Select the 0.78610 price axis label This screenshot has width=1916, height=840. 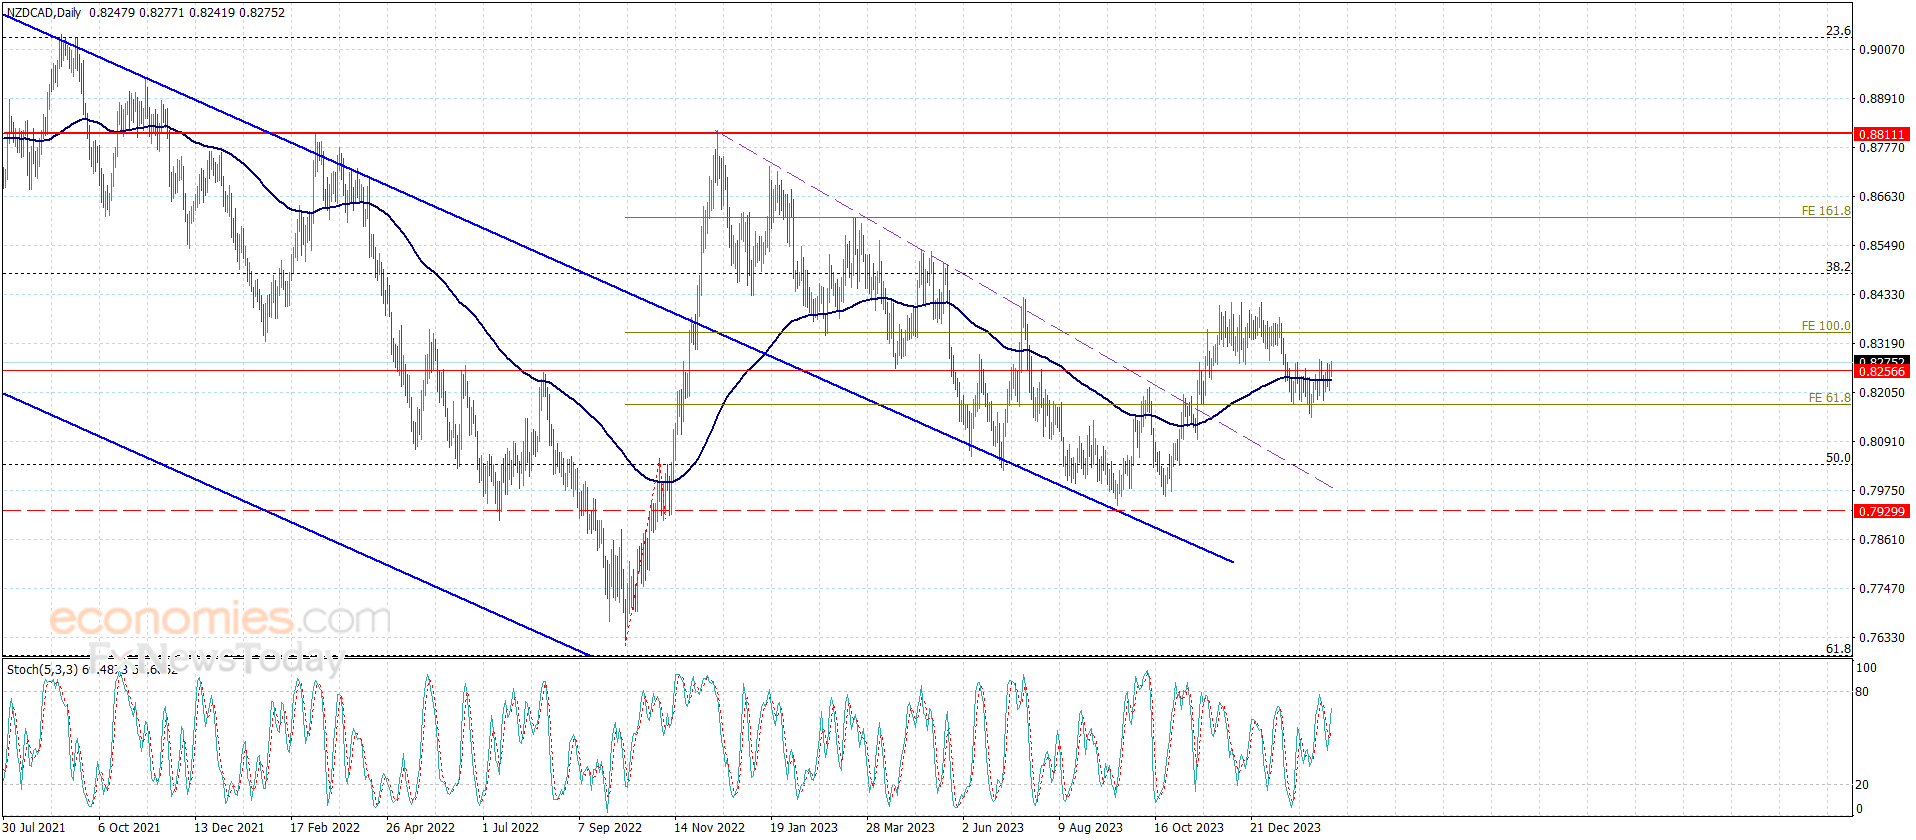pos(1881,540)
